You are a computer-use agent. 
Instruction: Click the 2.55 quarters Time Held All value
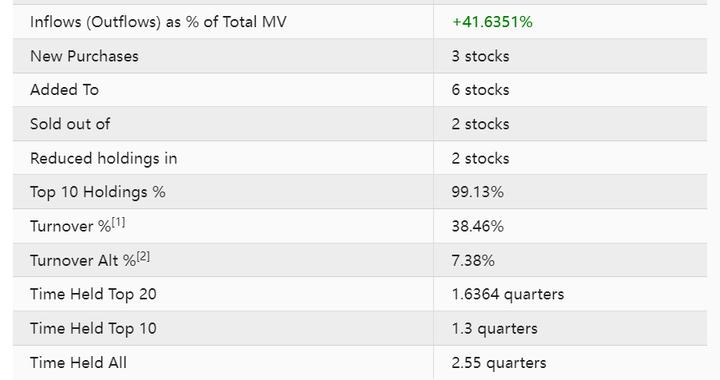pos(499,363)
